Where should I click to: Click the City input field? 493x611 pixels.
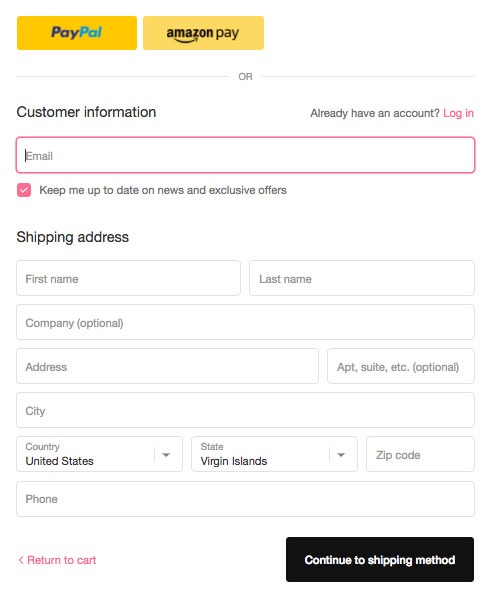[x=246, y=410]
